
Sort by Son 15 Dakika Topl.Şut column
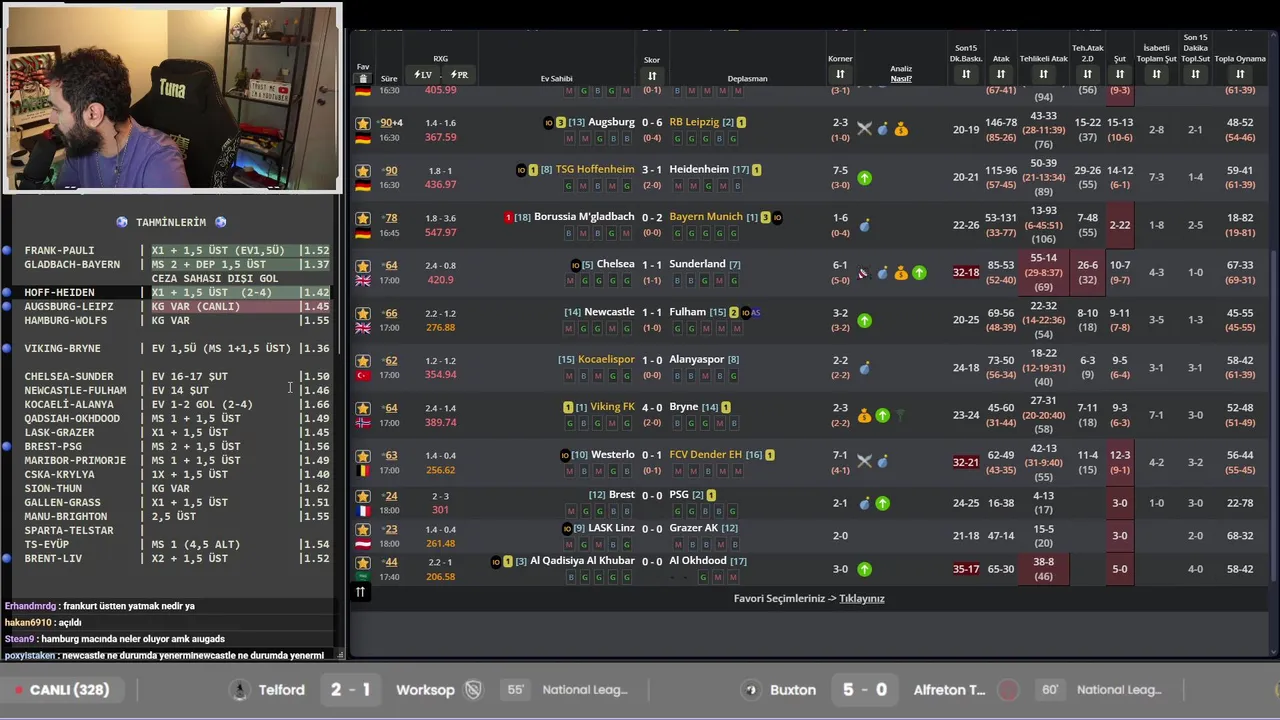click(x=1195, y=74)
